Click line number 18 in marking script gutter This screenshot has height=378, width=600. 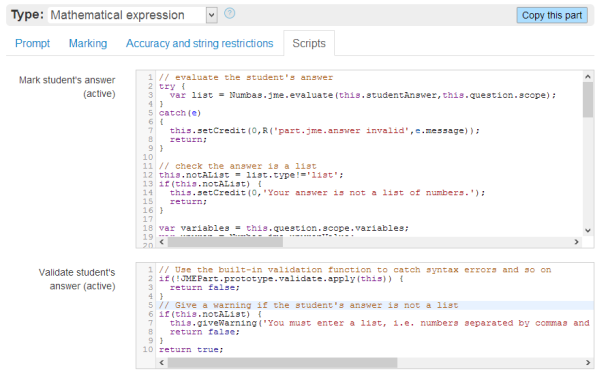point(148,228)
